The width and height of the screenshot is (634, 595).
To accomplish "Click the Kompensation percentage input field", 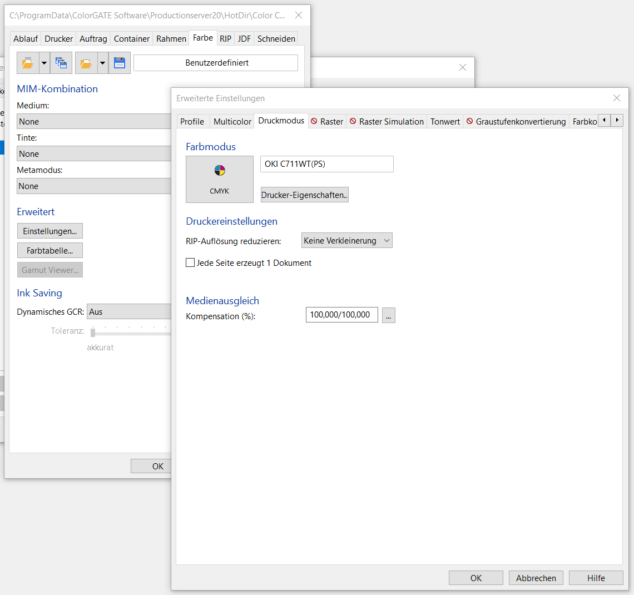I will (x=341, y=315).
